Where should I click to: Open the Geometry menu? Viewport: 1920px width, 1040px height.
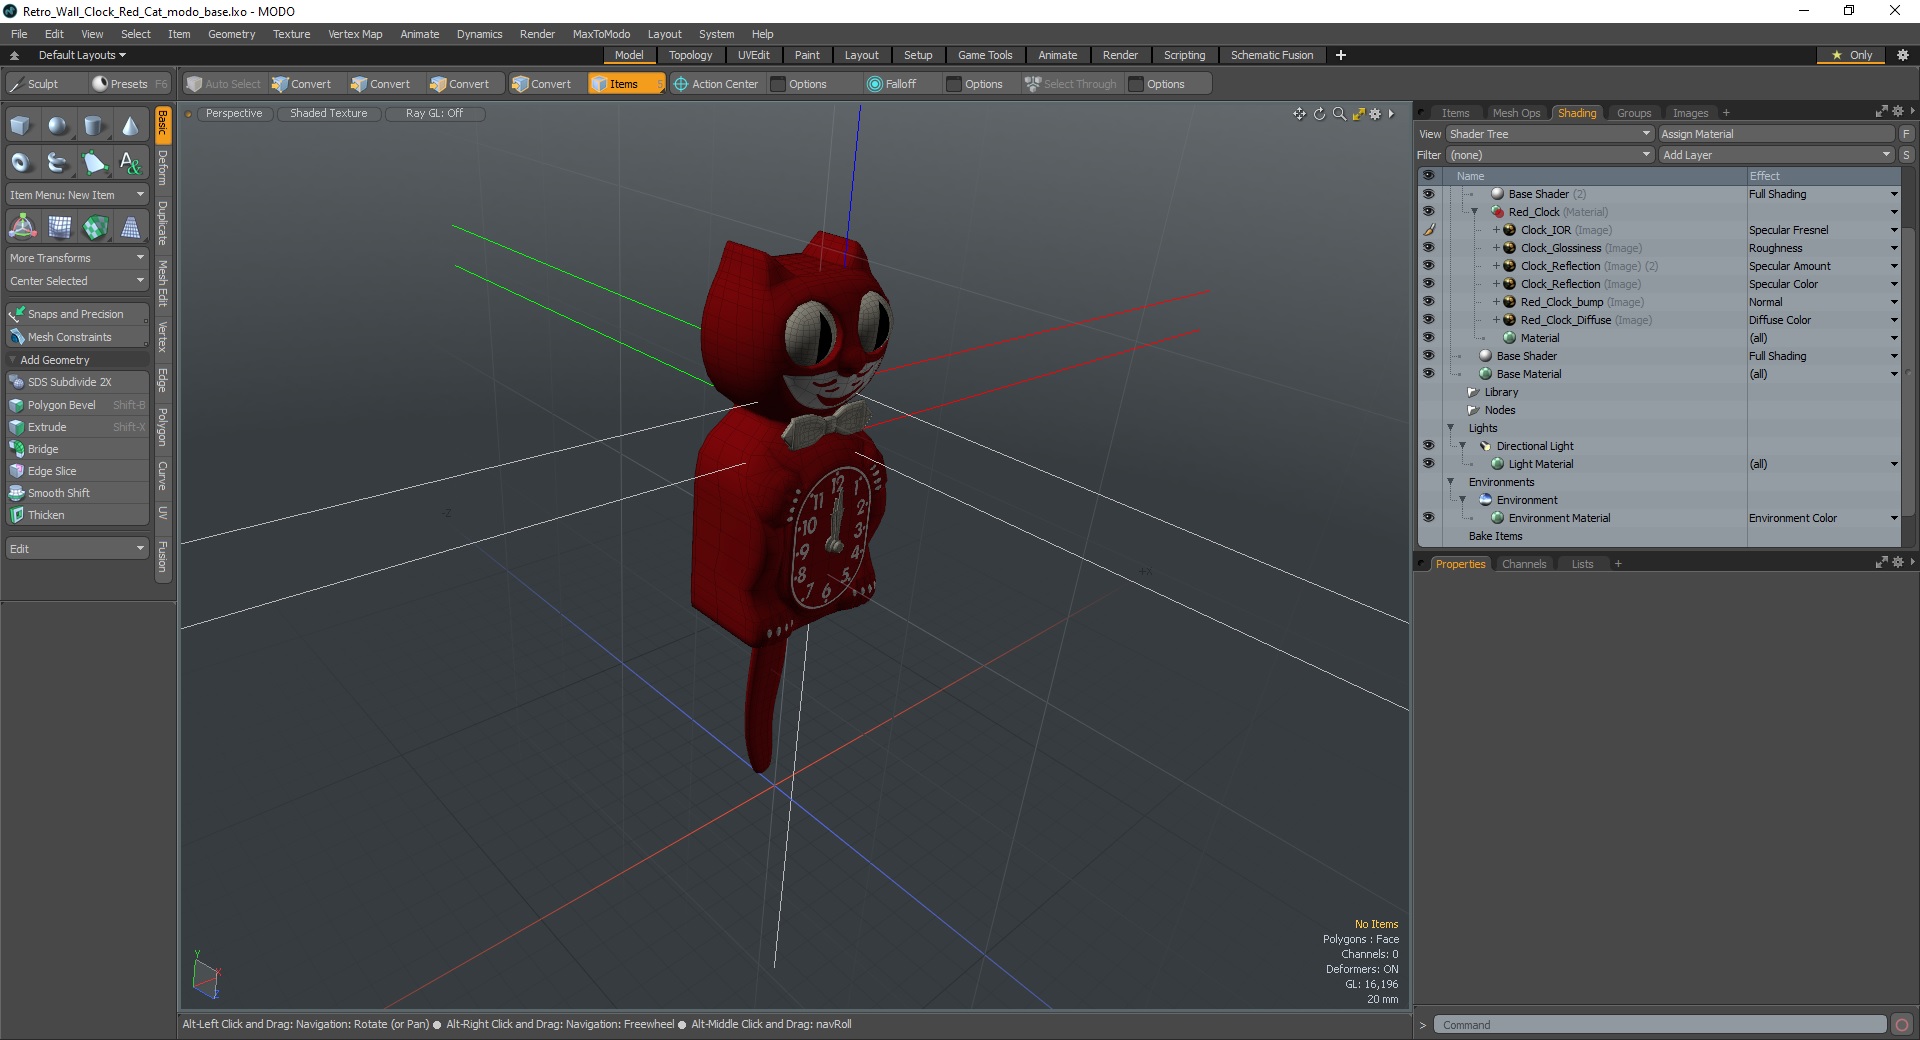(x=231, y=34)
